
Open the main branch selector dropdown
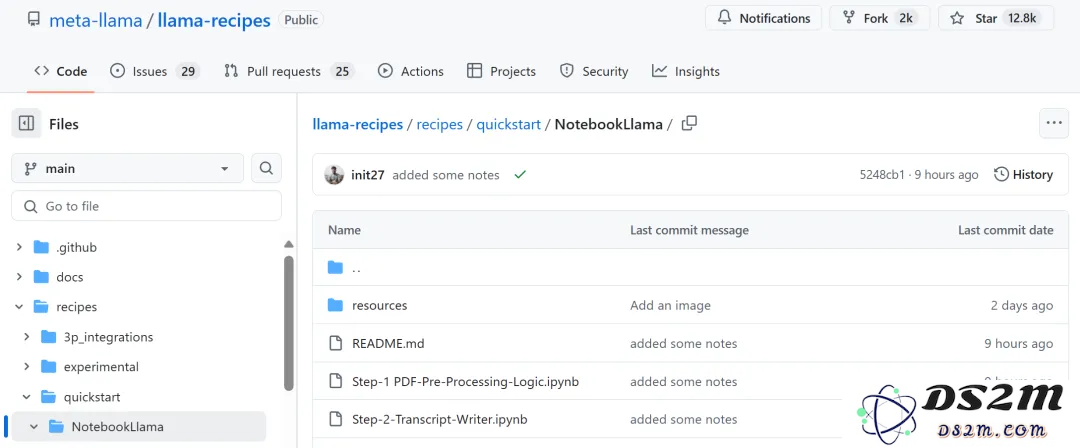point(127,168)
